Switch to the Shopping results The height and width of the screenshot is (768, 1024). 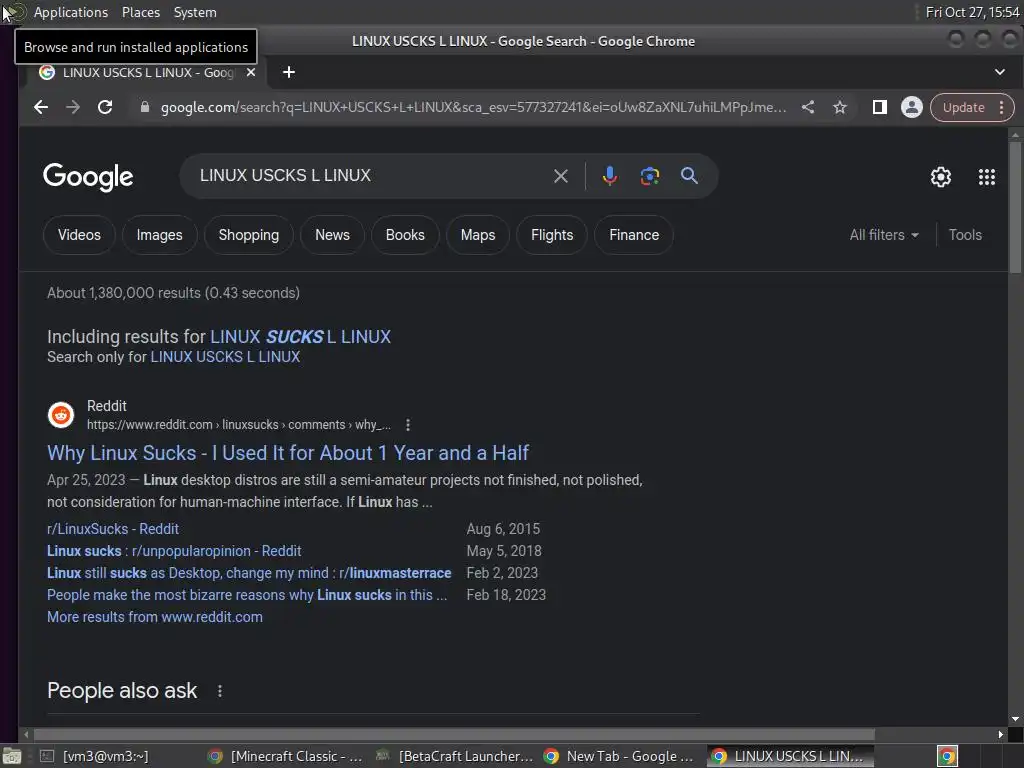click(x=248, y=235)
